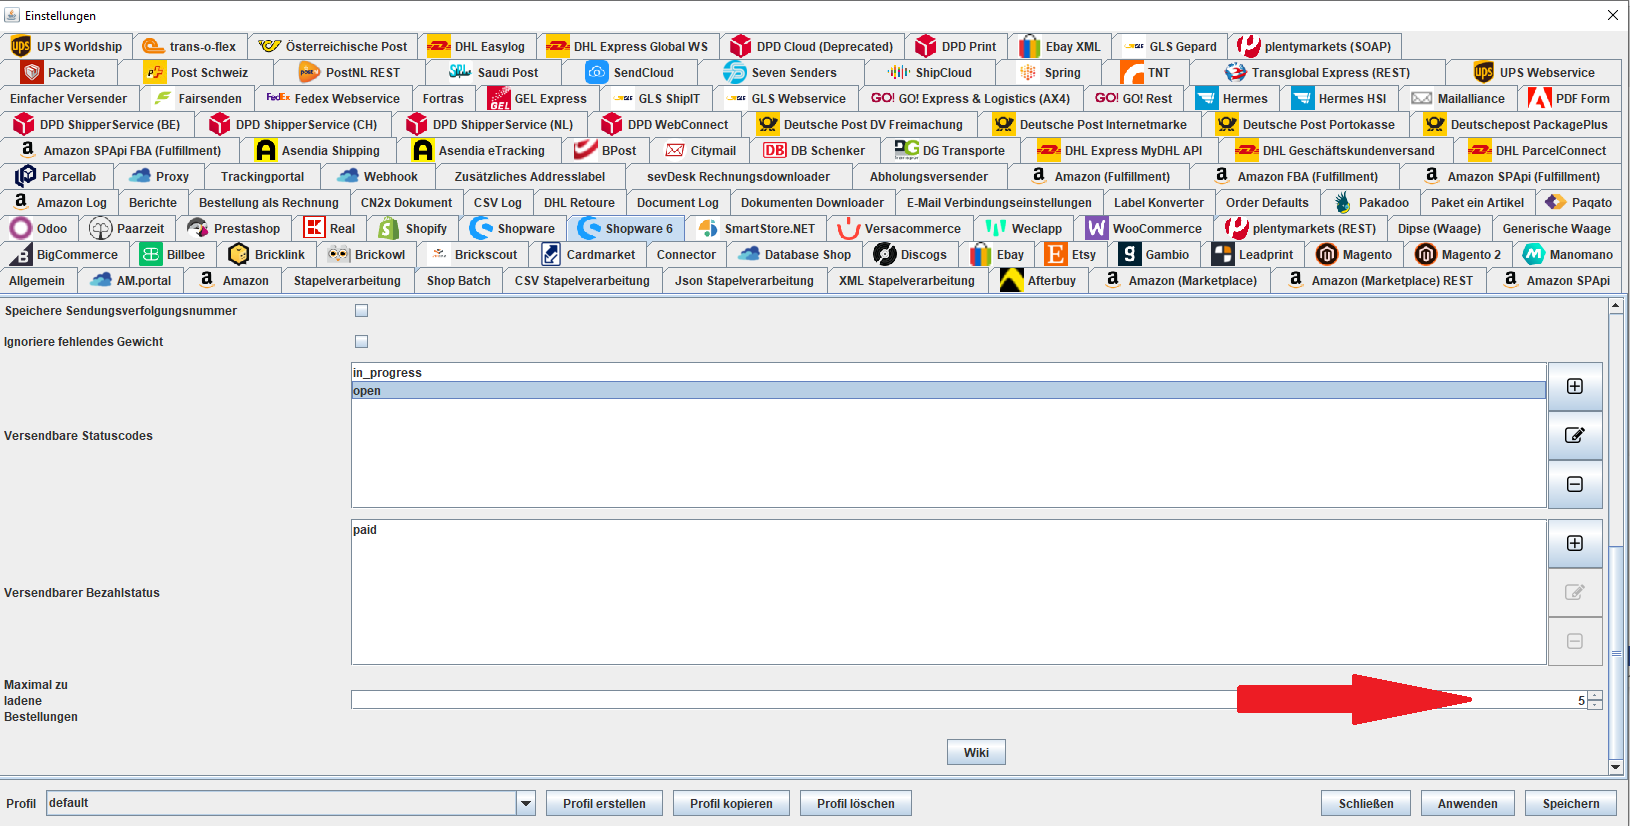Click the scrollbar down arrow
Image resolution: width=1630 pixels, height=826 pixels.
coord(1616,767)
